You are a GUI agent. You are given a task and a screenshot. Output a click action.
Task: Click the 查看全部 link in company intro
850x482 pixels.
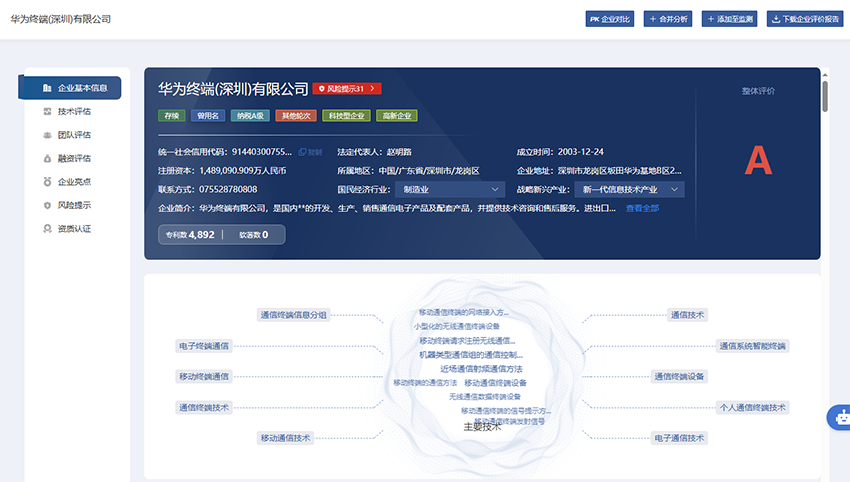pyautogui.click(x=642, y=208)
